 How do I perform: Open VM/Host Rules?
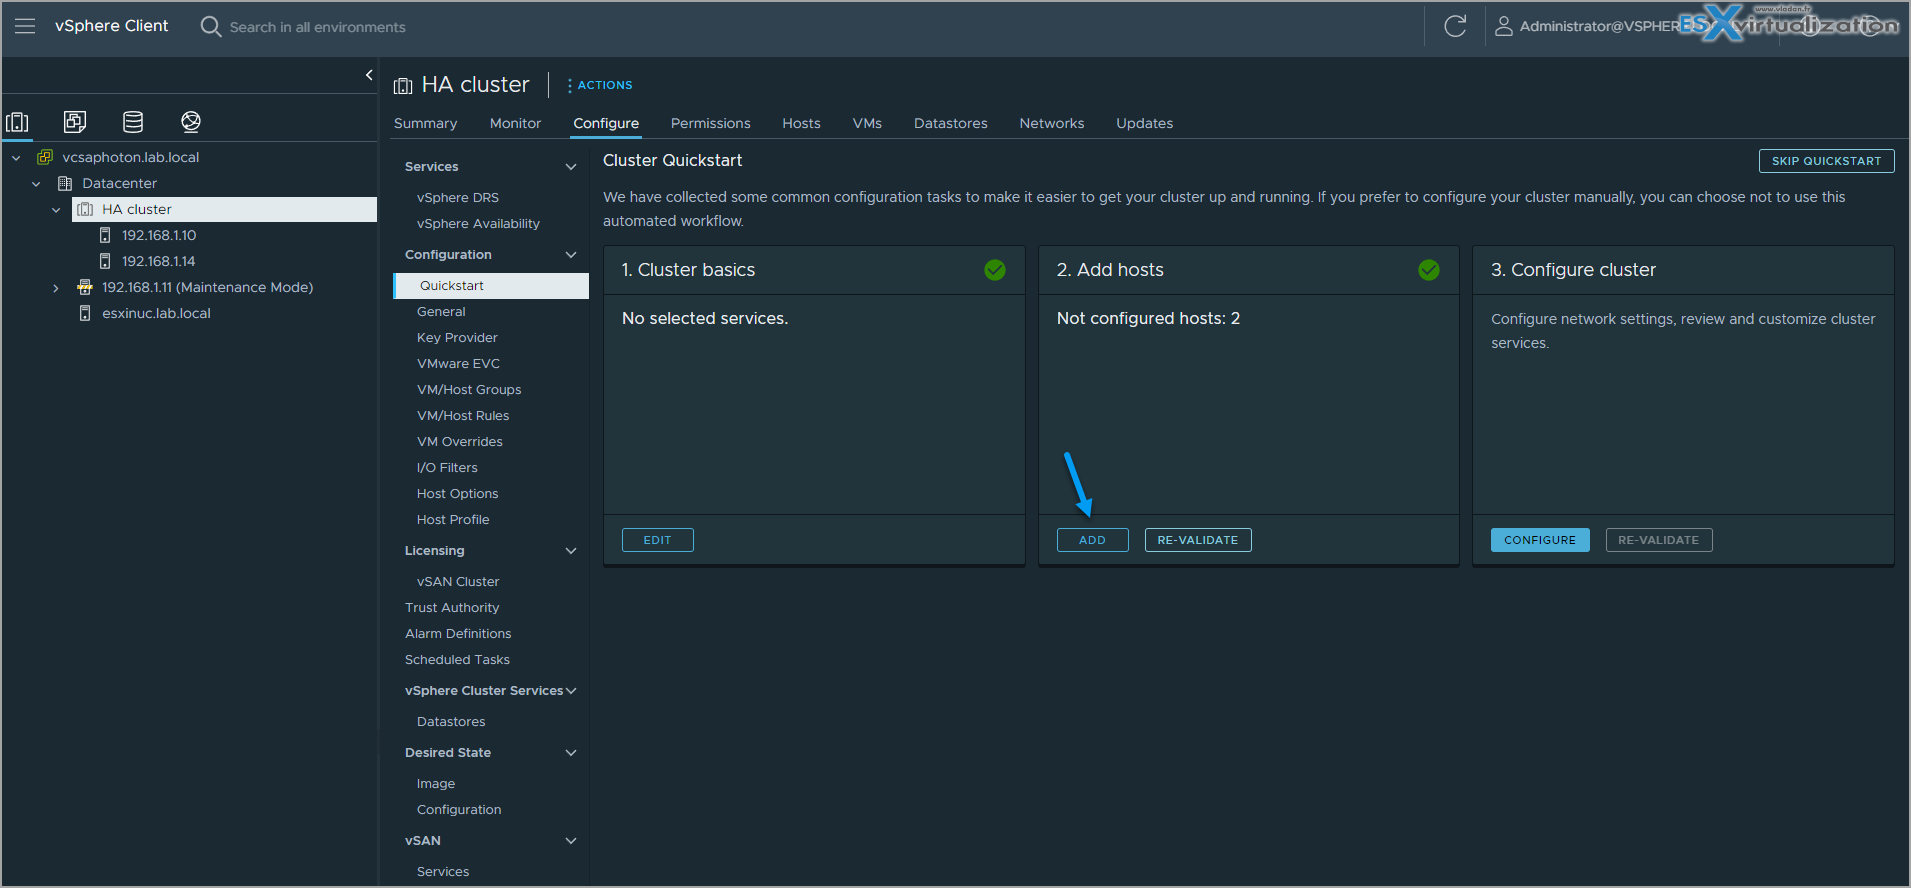[x=463, y=416]
